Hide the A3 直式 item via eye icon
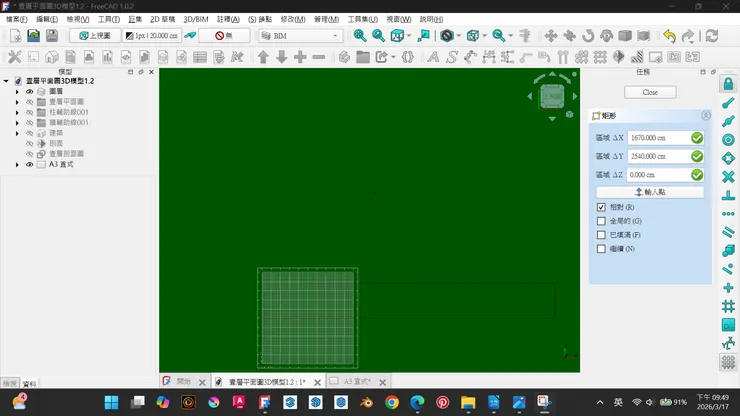Viewport: 740px width, 416px height. click(29, 164)
